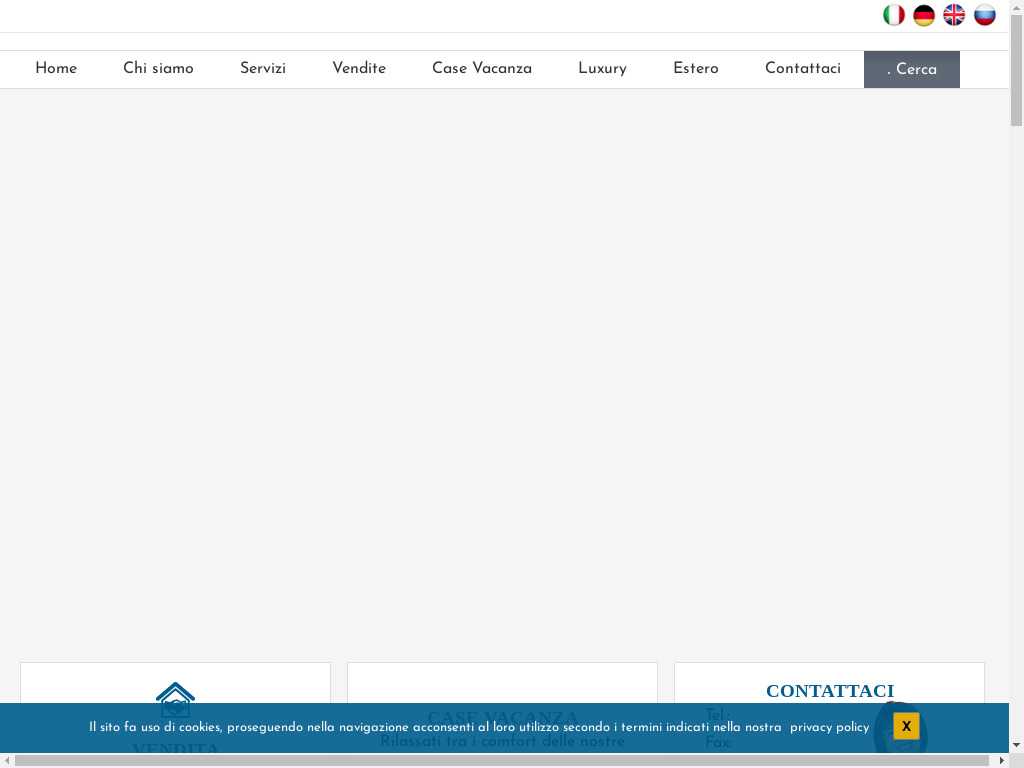This screenshot has width=1024, height=768.
Task: Switch site language to German flag
Action: [923, 15]
